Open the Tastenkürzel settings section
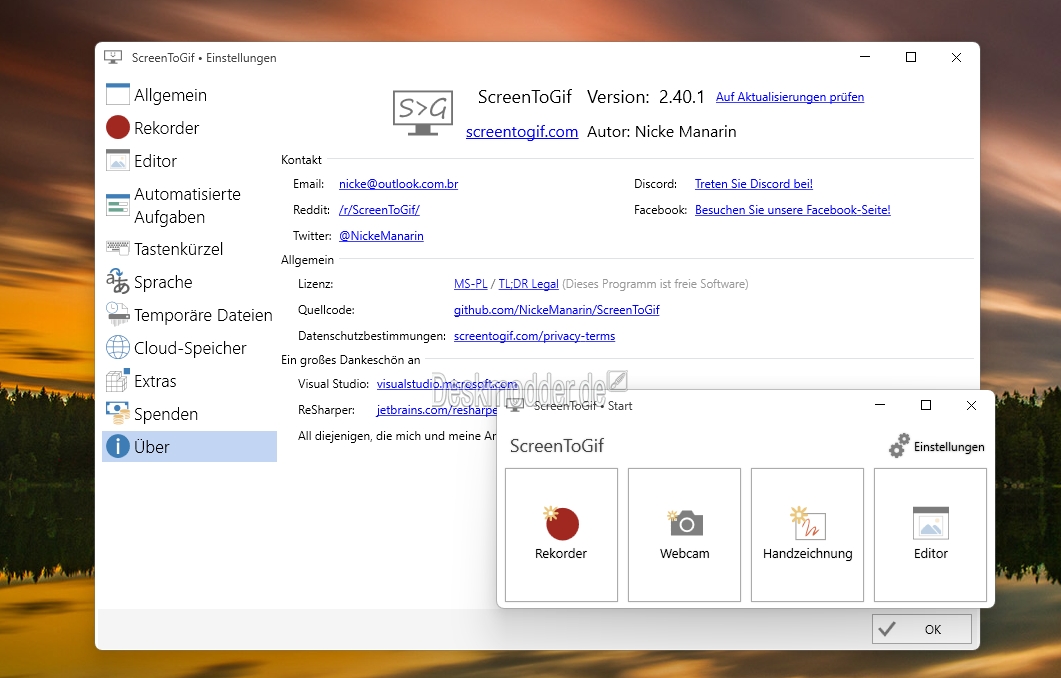The image size is (1061, 678). click(189, 248)
